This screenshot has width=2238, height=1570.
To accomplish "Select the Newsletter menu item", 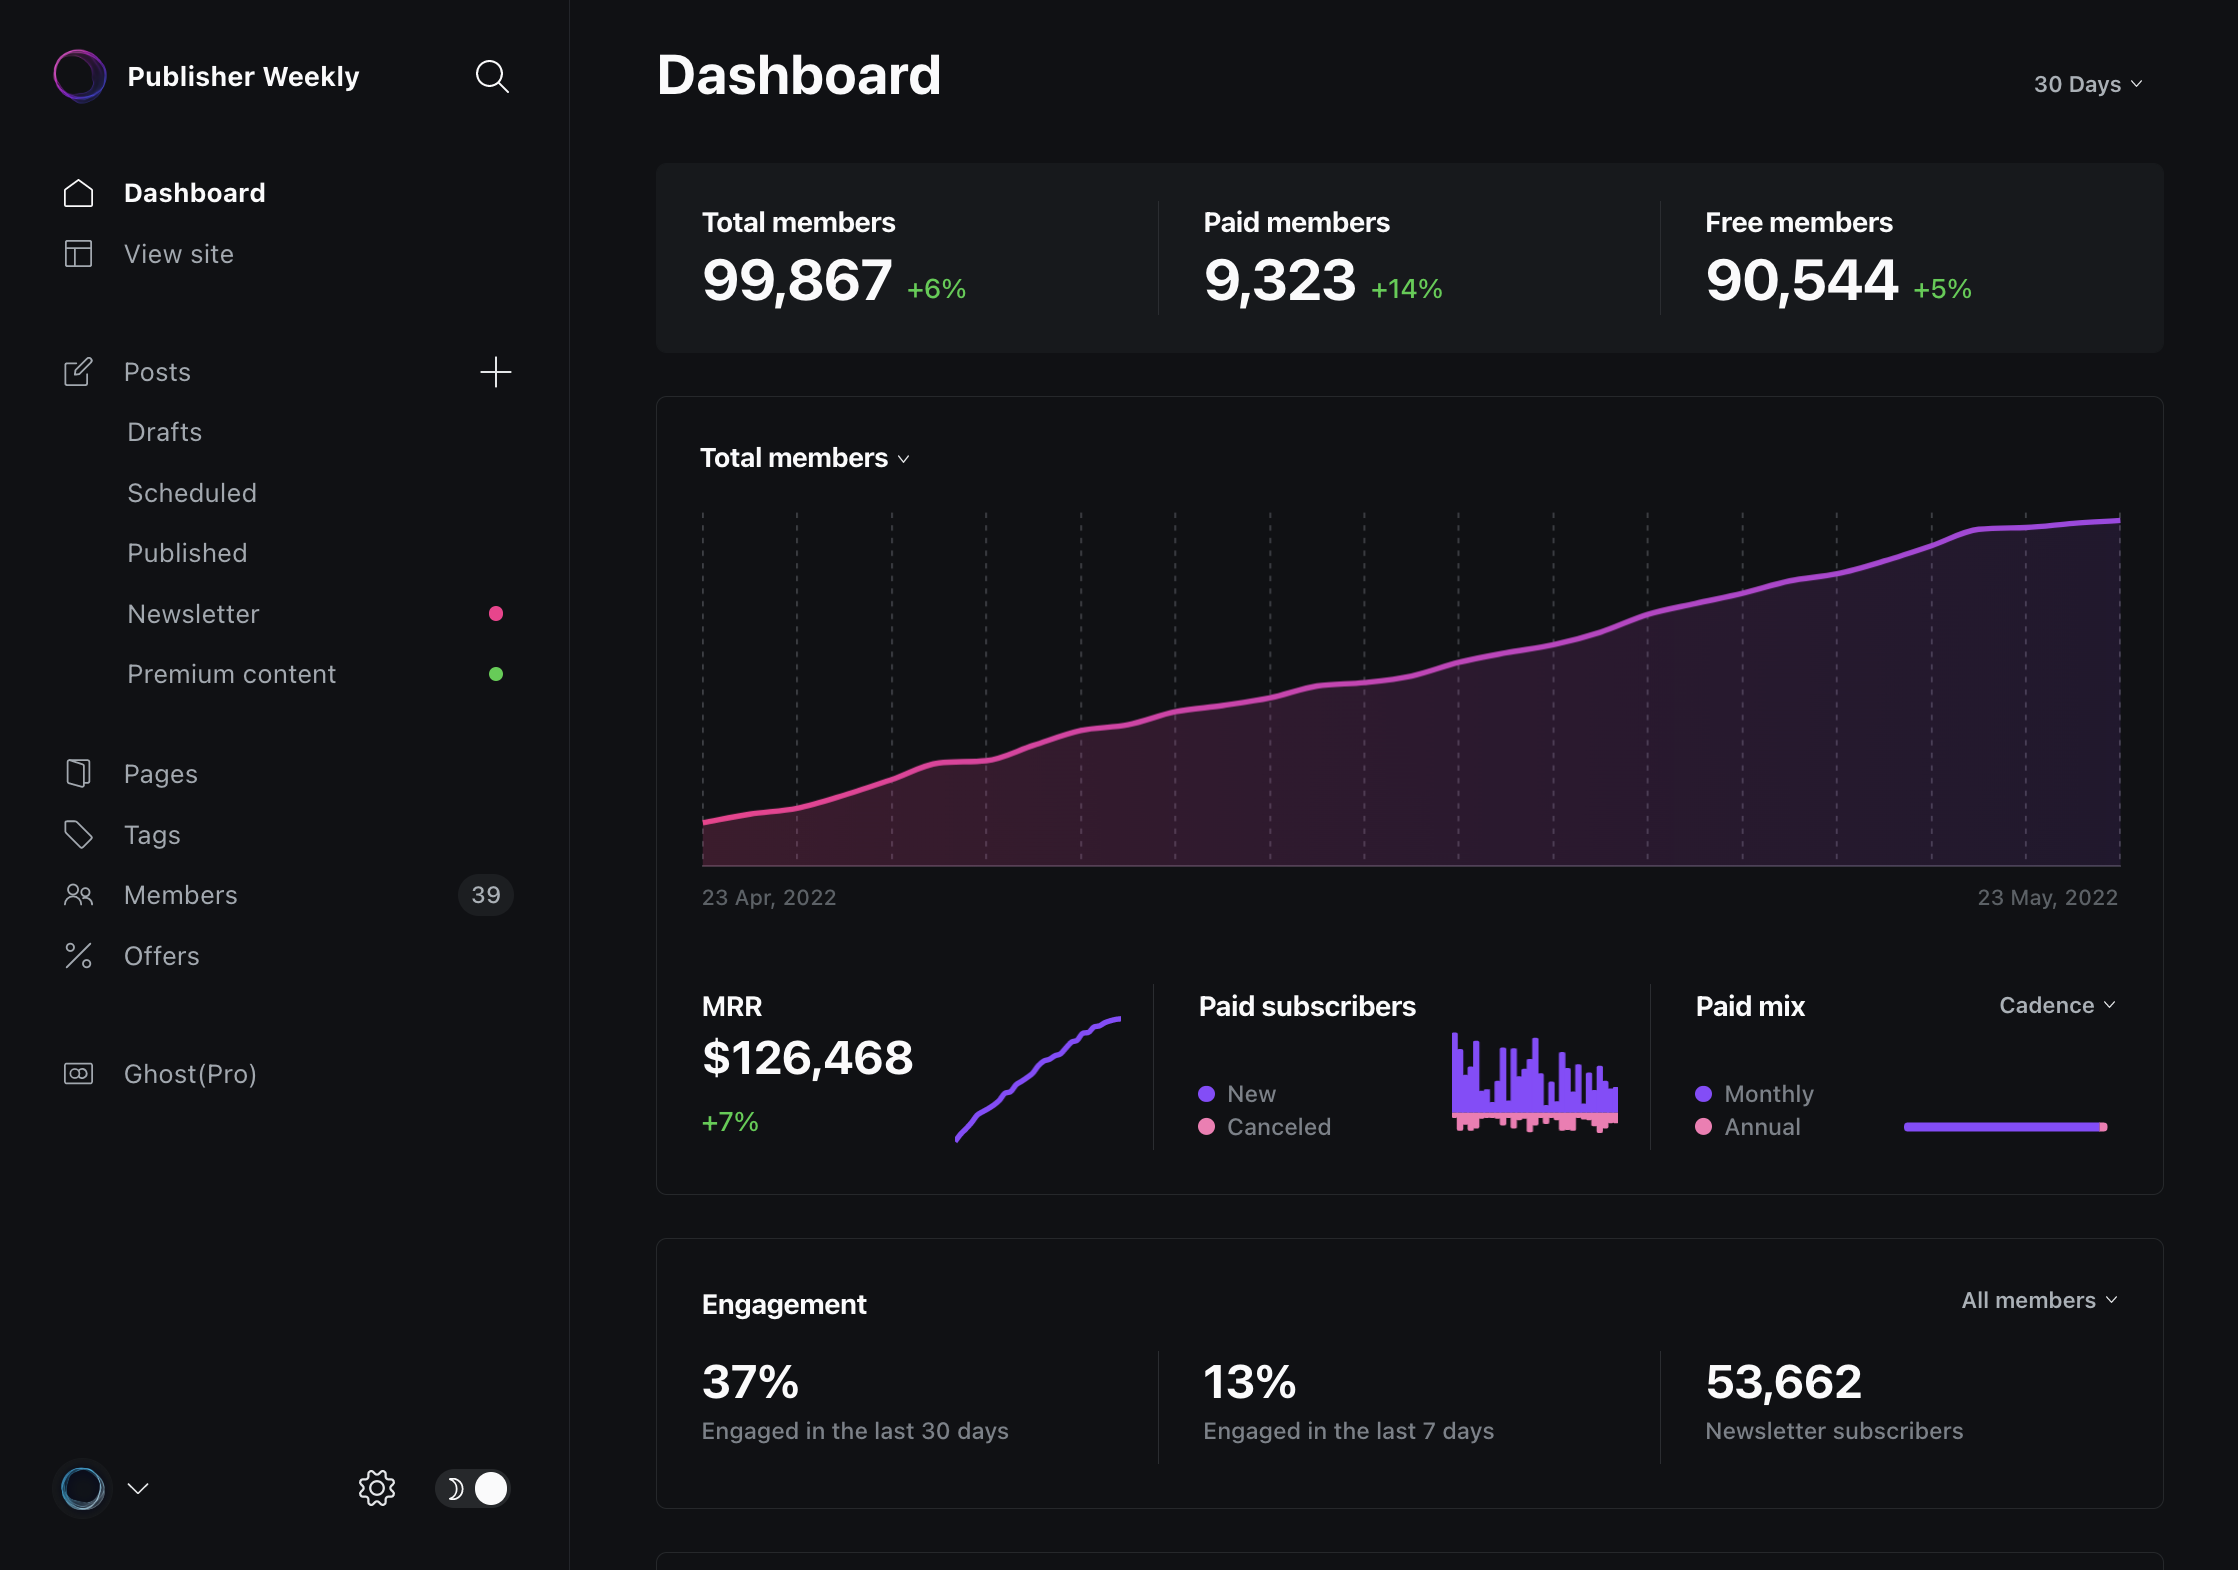I will click(x=194, y=614).
